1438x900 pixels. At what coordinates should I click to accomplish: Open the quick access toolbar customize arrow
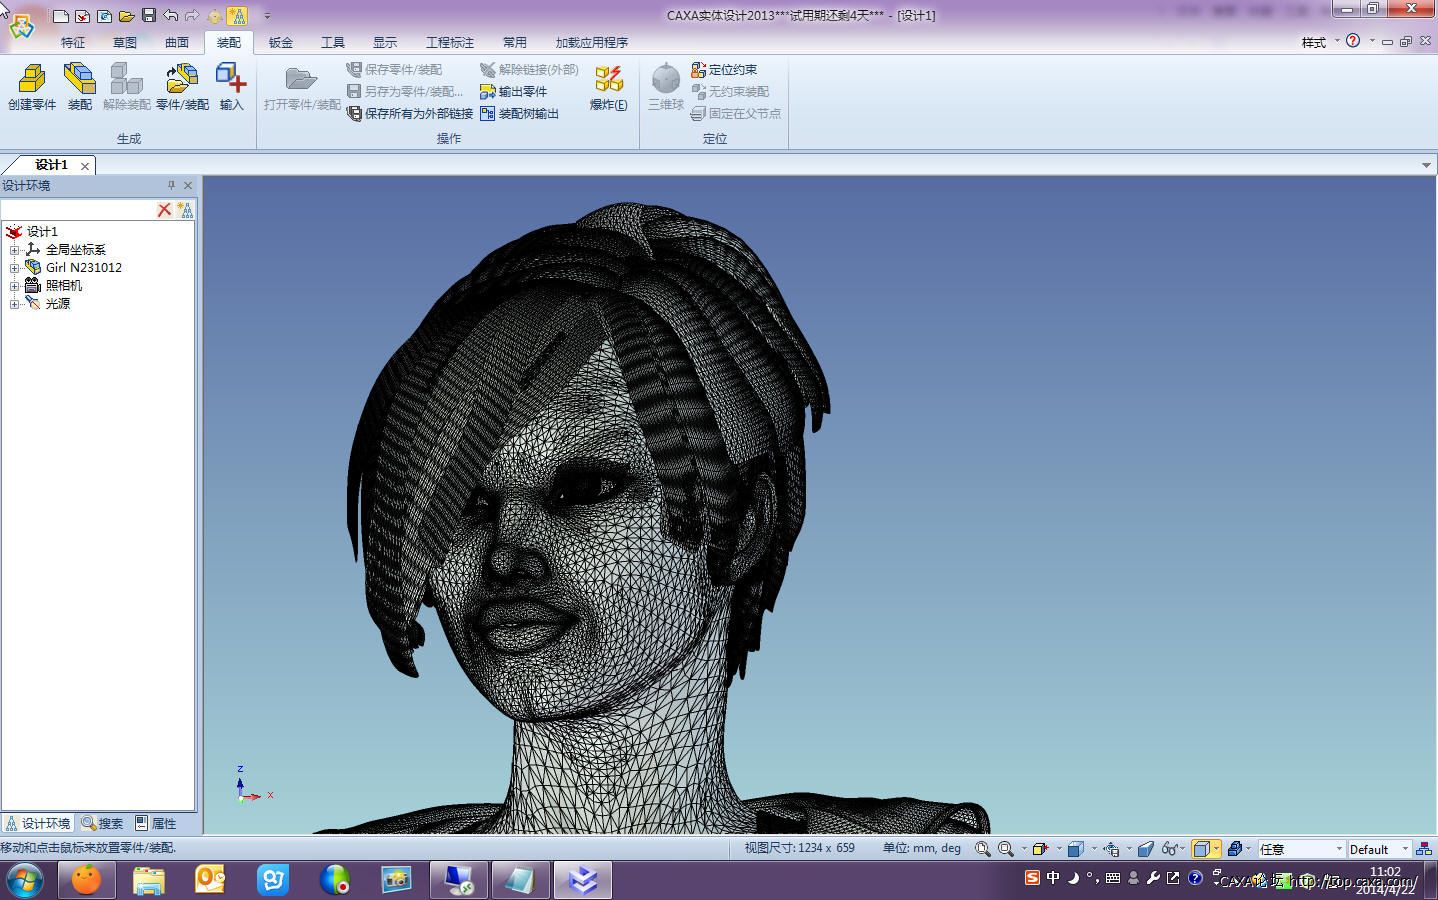(267, 16)
